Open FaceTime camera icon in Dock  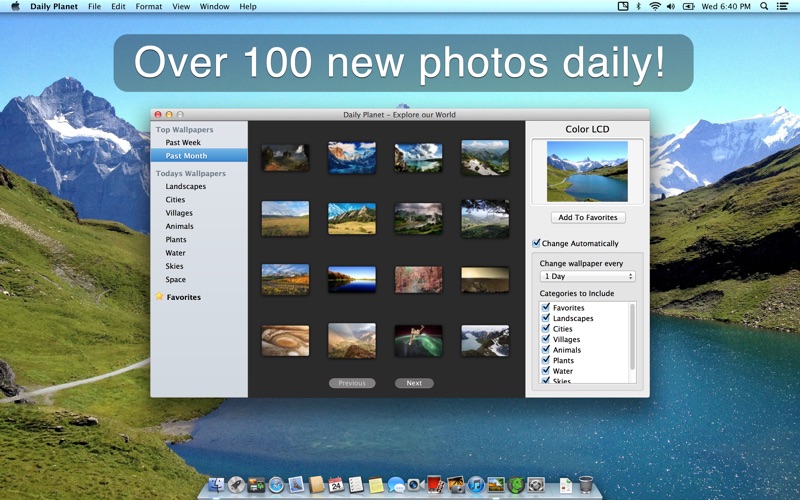[x=415, y=484]
